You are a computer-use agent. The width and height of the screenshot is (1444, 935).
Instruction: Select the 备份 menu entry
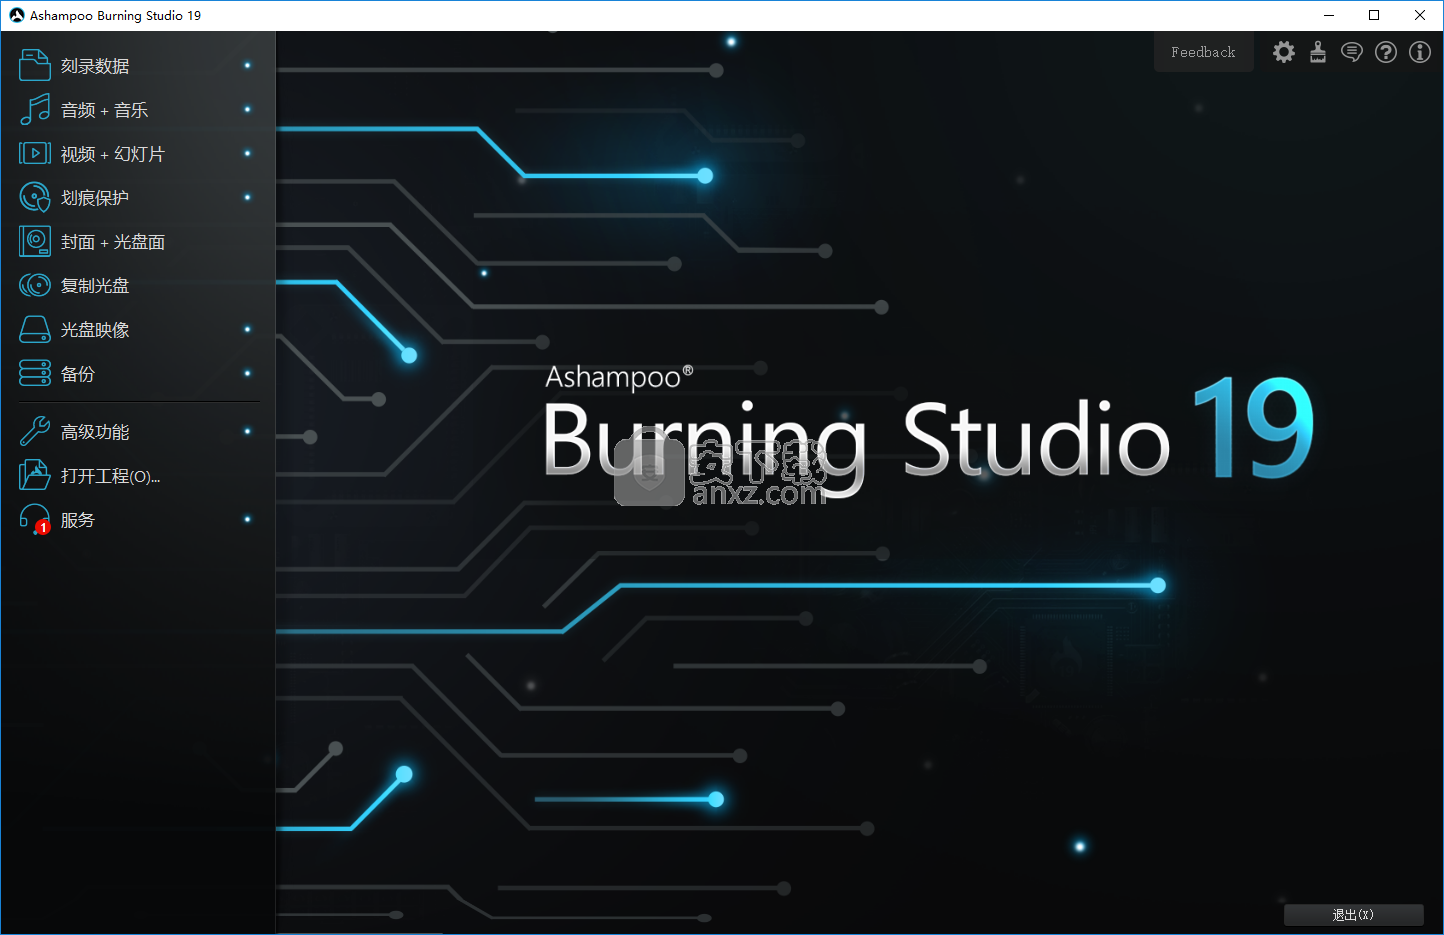(78, 374)
